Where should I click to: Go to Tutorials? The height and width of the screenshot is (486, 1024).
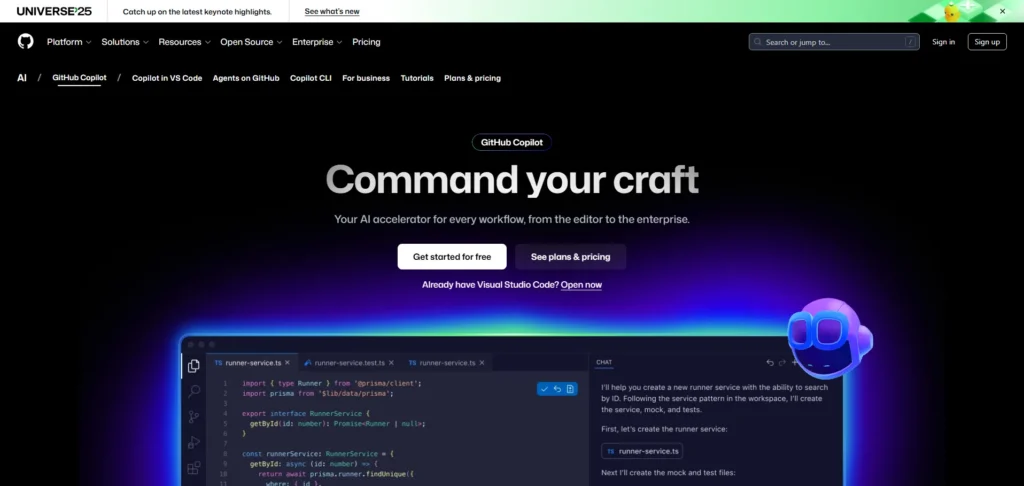[417, 78]
